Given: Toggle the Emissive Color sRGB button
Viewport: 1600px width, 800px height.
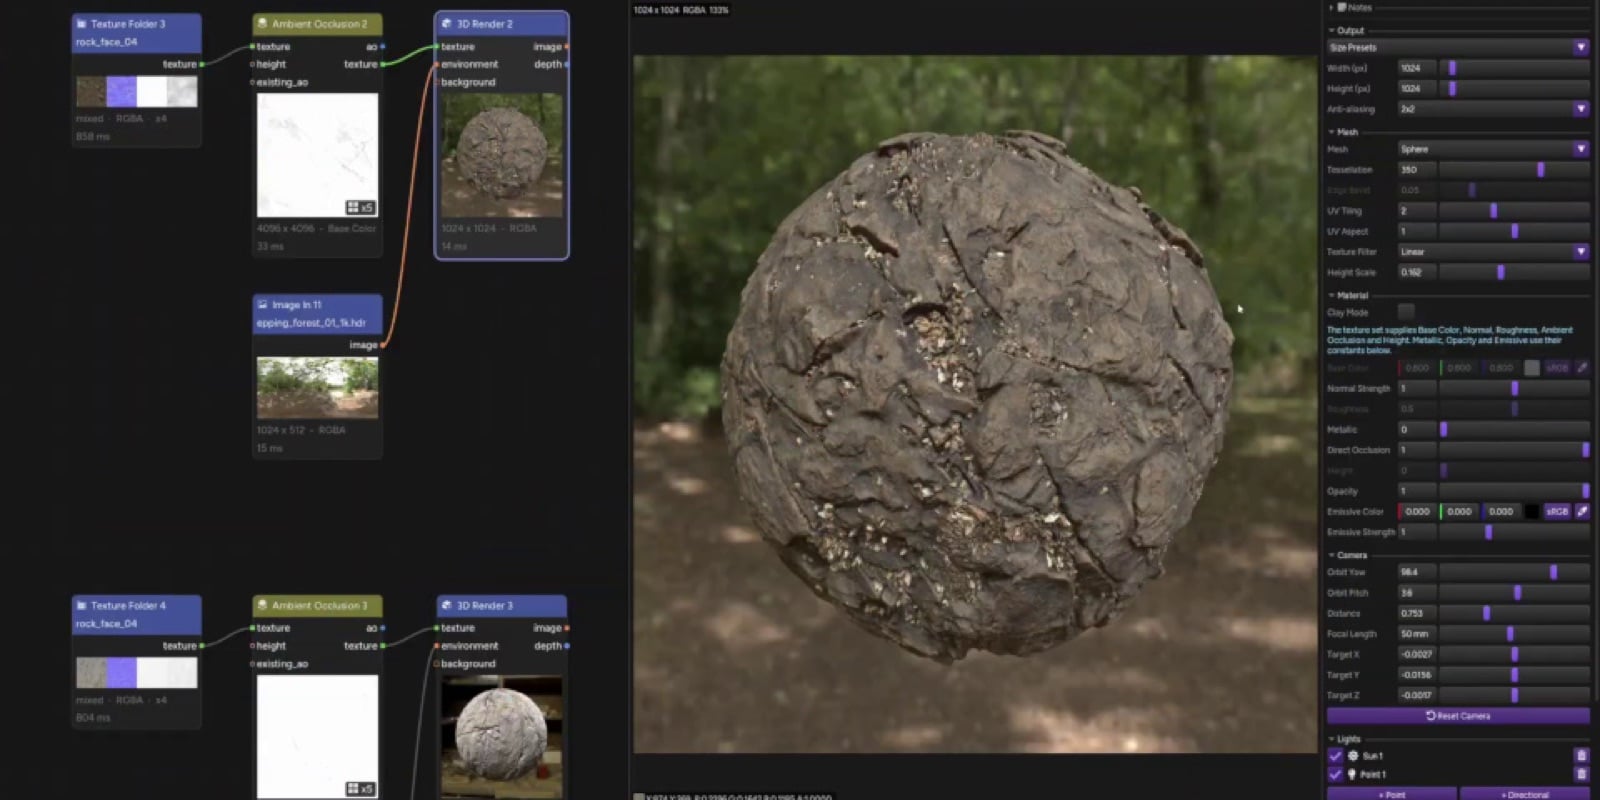Looking at the screenshot, I should pos(1557,511).
